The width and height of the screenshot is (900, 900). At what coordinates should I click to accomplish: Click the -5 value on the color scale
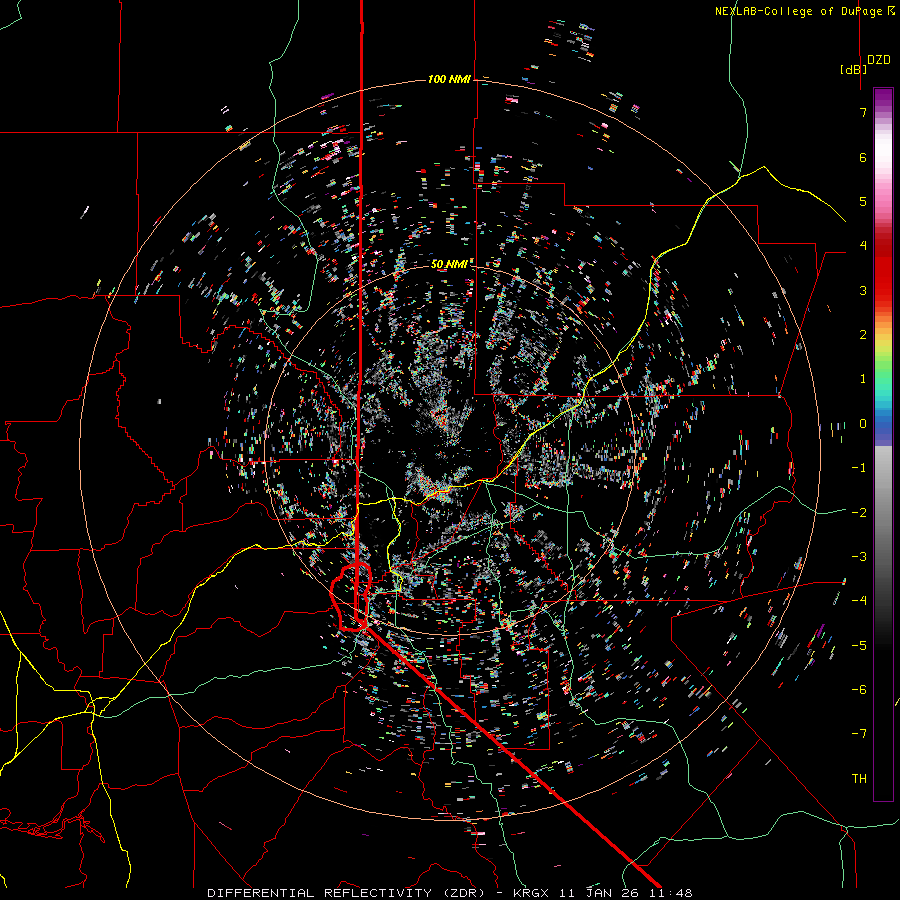pyautogui.click(x=859, y=645)
